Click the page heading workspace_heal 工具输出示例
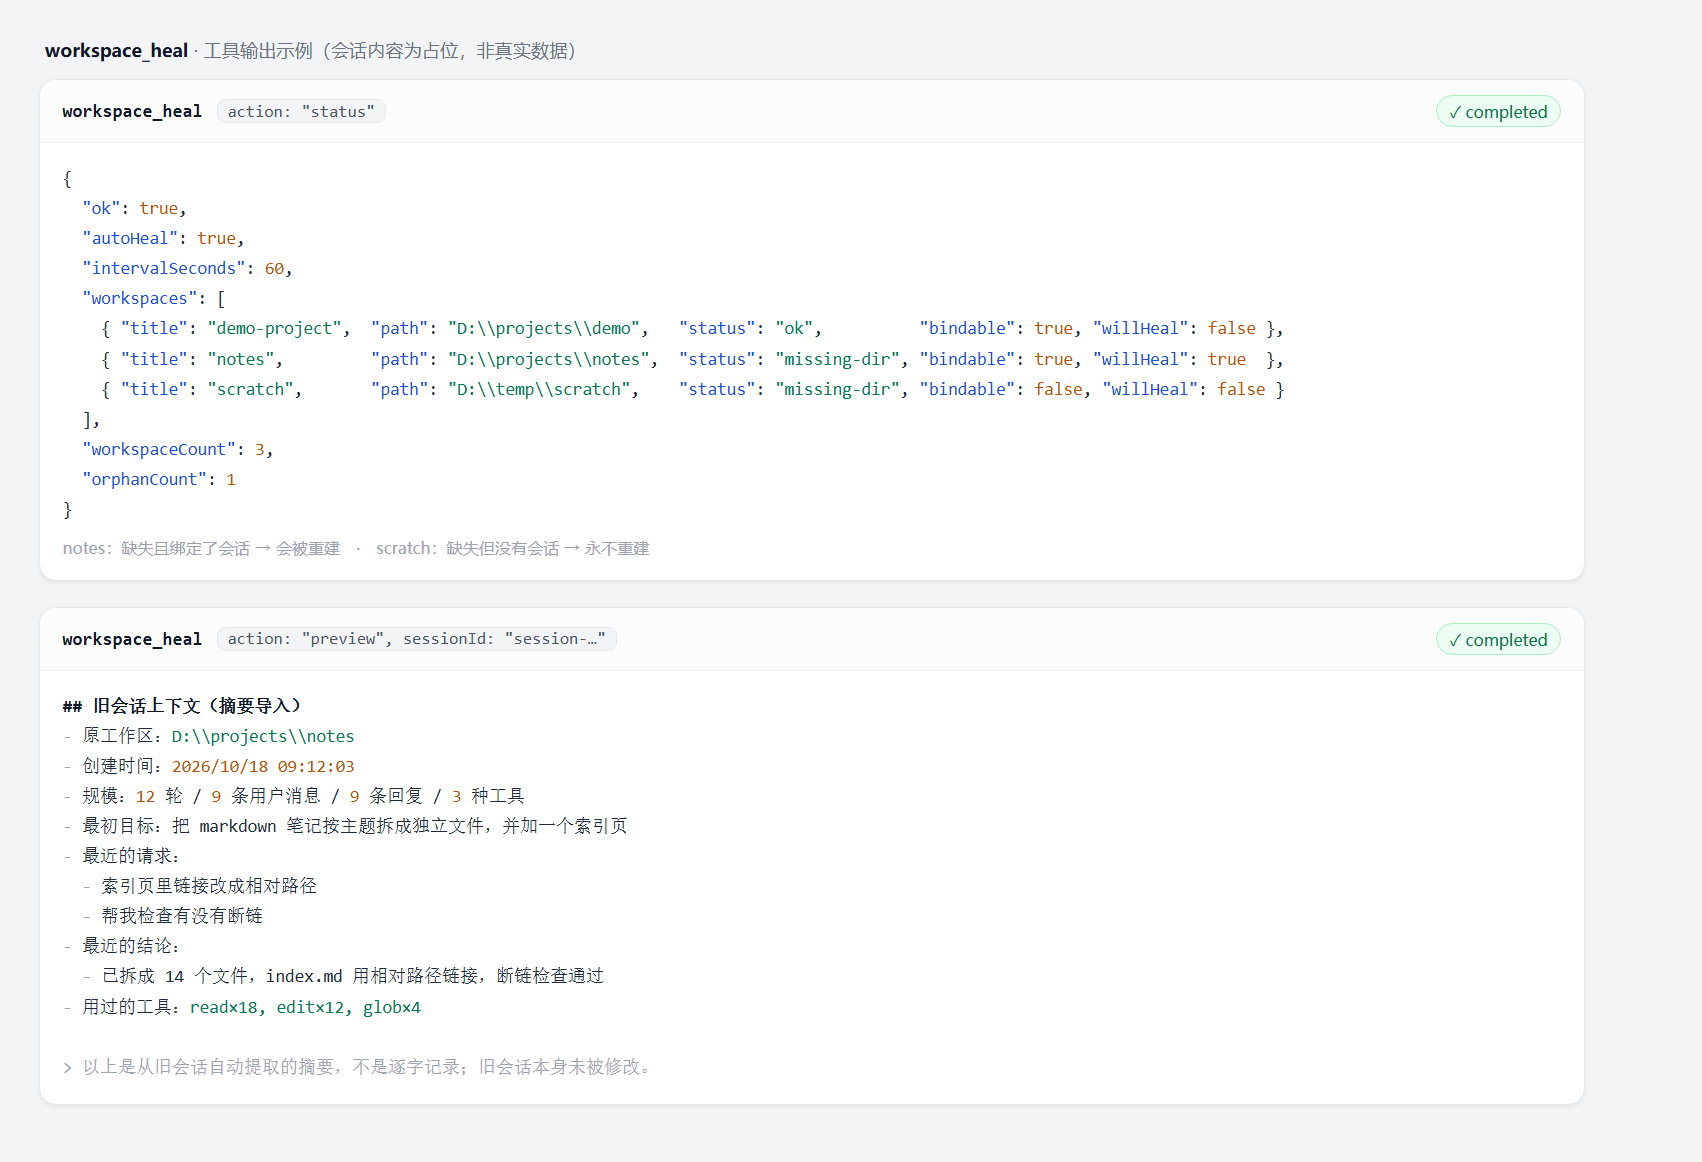The image size is (1702, 1162). tap(311, 51)
